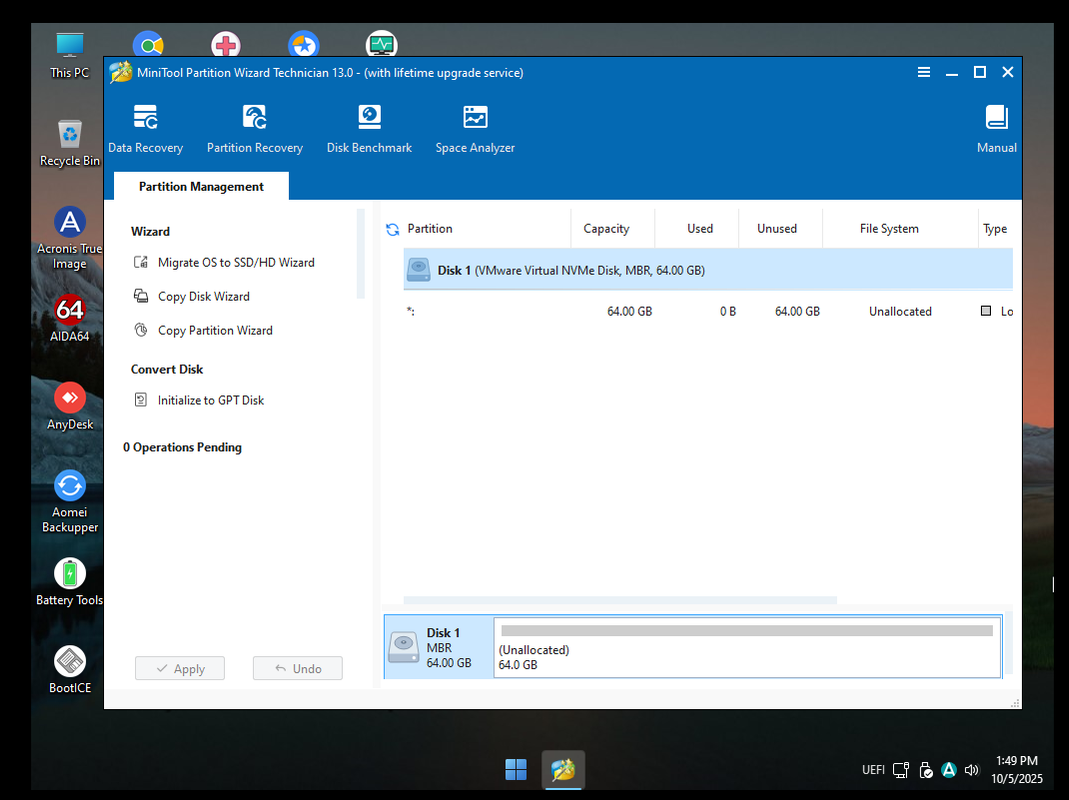
Task: Open This PC on desktop
Action: (x=70, y=55)
